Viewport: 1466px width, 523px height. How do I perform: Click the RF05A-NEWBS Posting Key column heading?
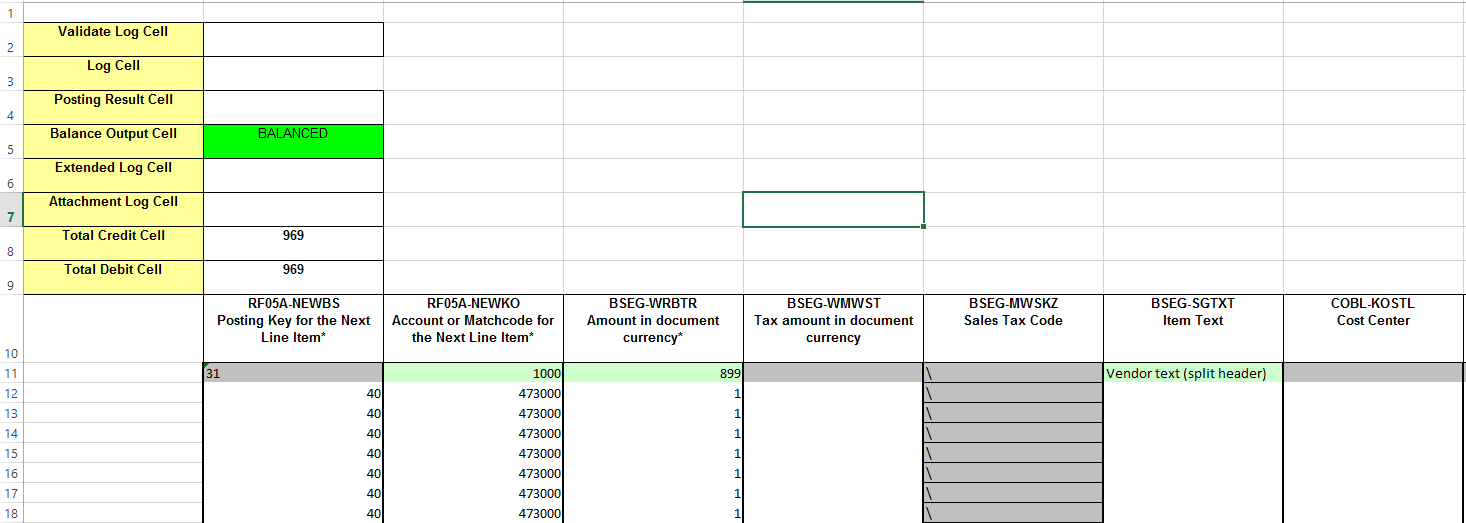[x=293, y=328]
